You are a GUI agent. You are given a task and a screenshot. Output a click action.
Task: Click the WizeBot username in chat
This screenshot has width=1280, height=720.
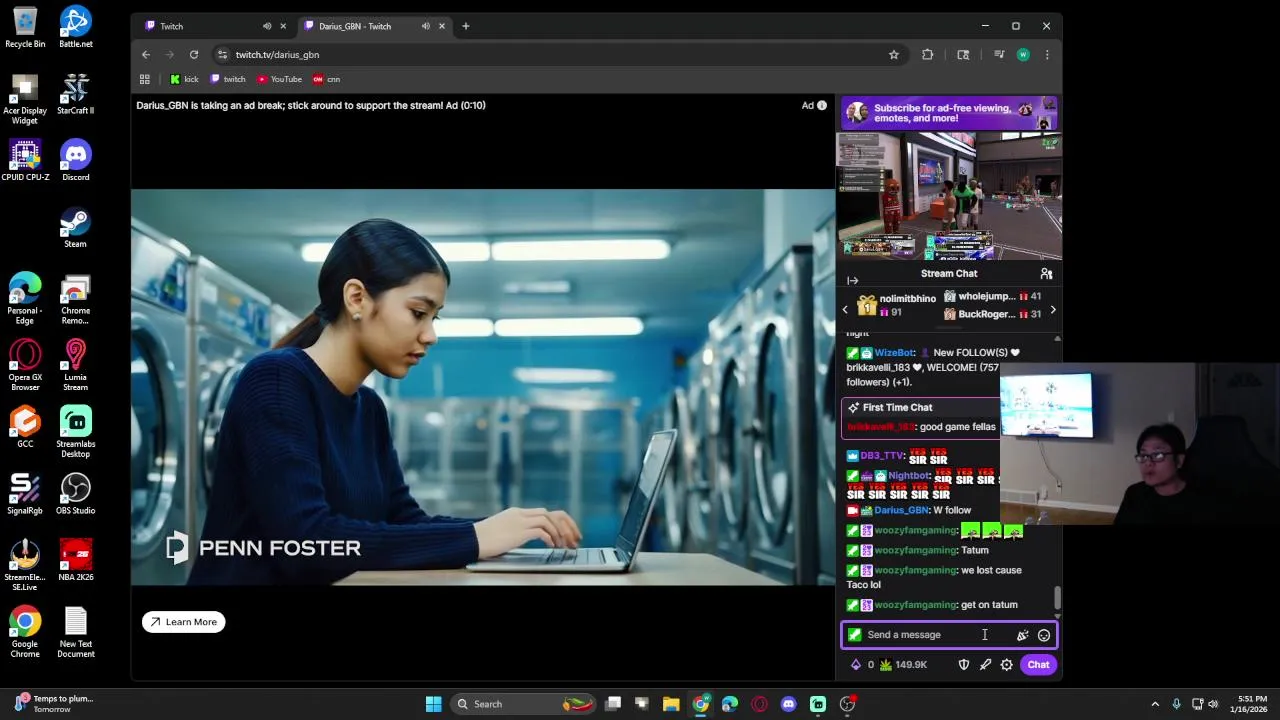click(894, 353)
